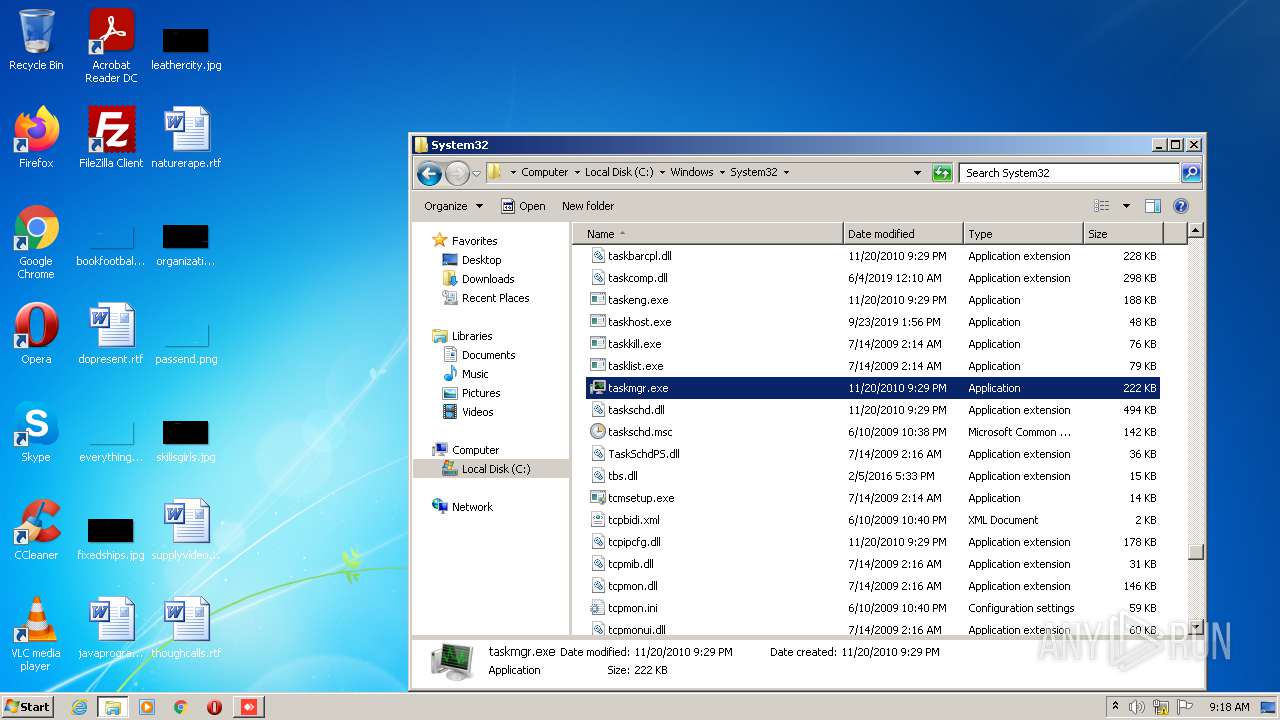
Task: Launch FileZilla Client desktop shortcut
Action: (111, 138)
